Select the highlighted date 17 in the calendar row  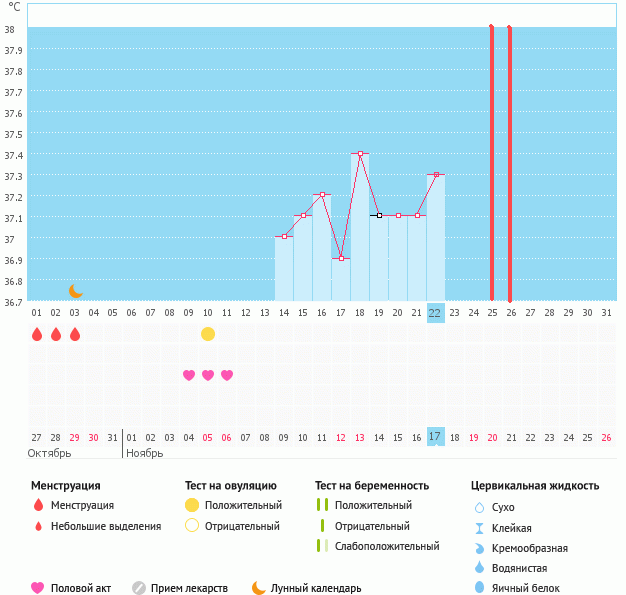435,437
